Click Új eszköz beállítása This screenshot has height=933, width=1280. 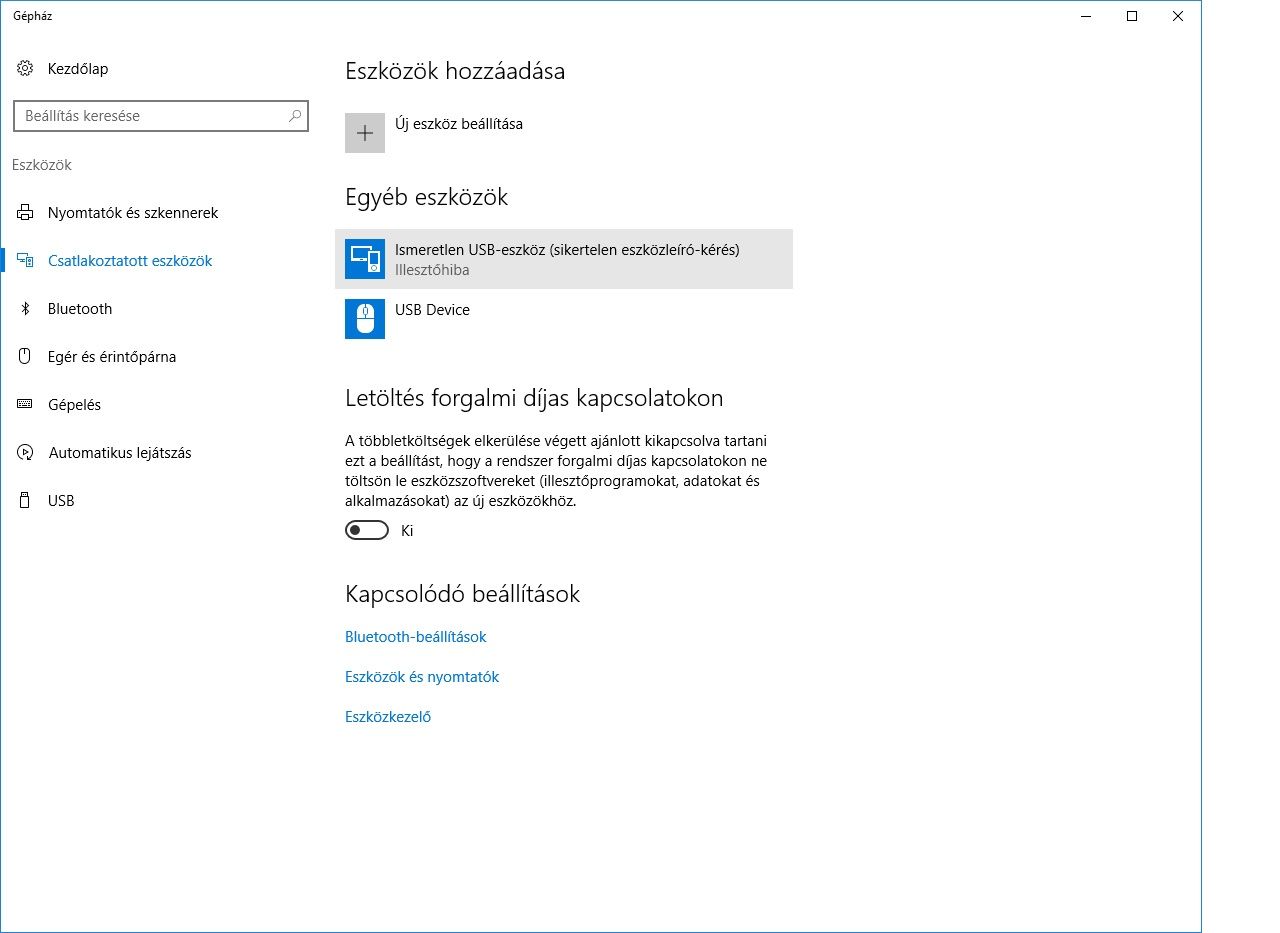point(459,124)
